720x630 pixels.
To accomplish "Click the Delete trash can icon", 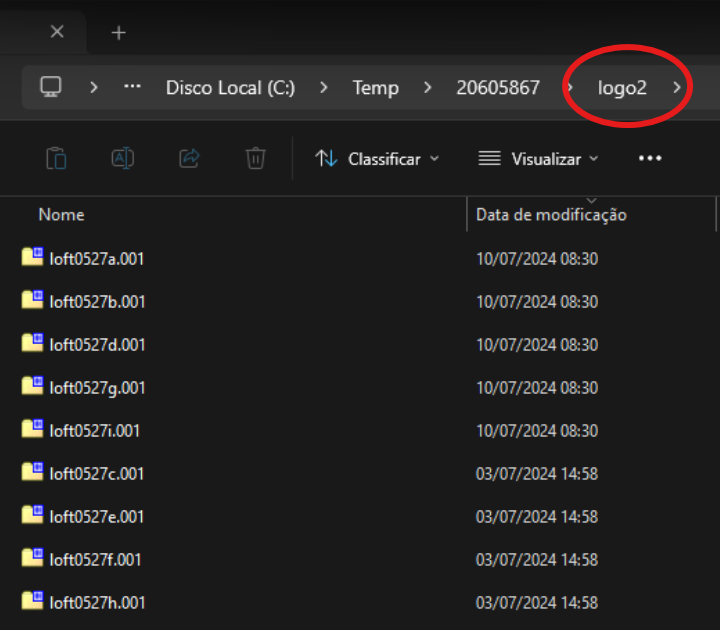I will click(255, 158).
